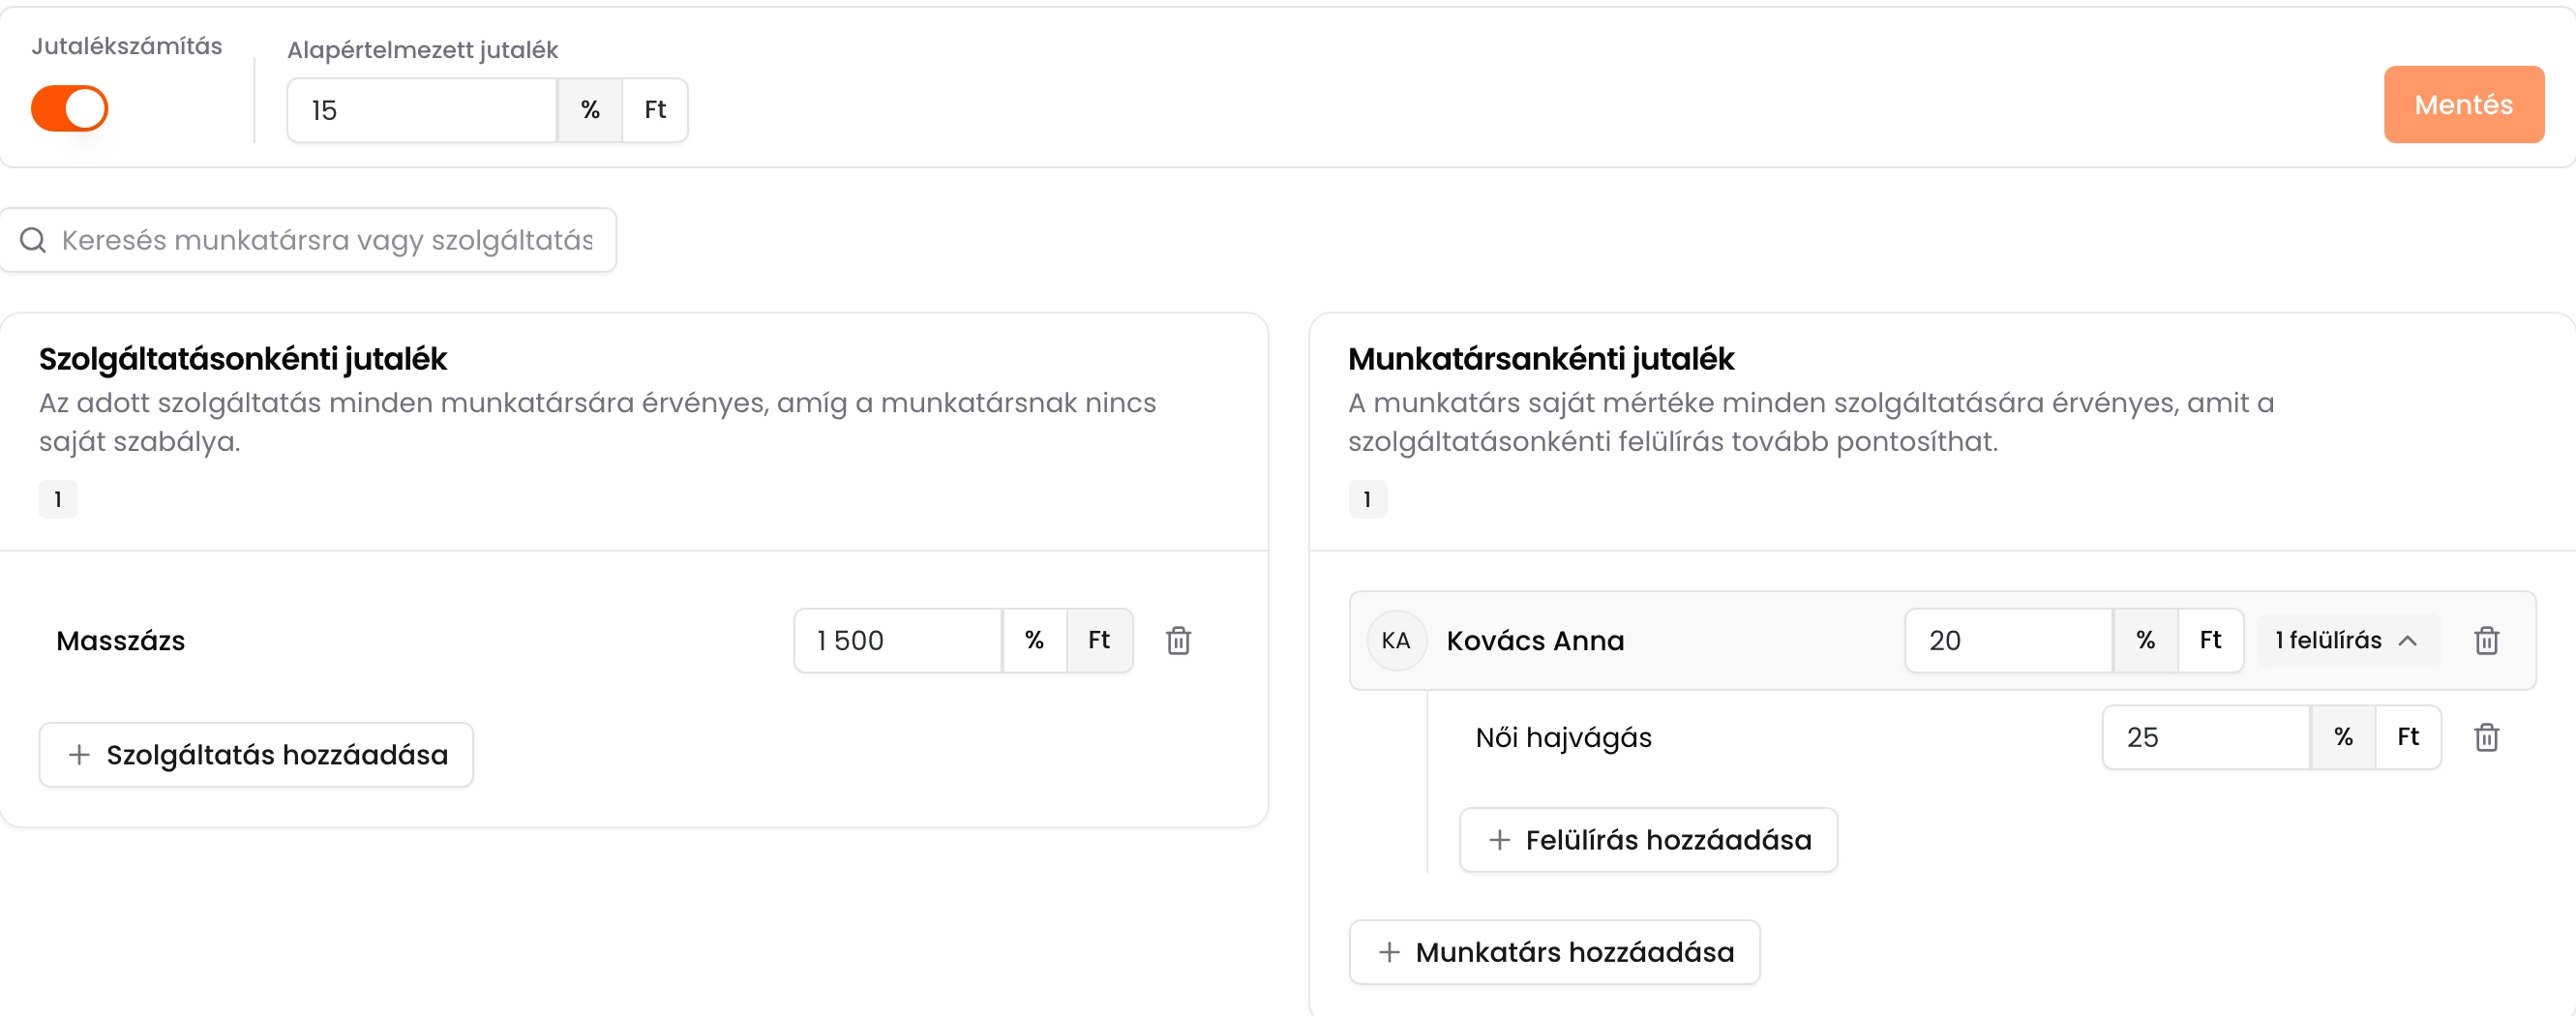
Task: Click Munkatárs hozzáadása button
Action: click(x=1554, y=952)
